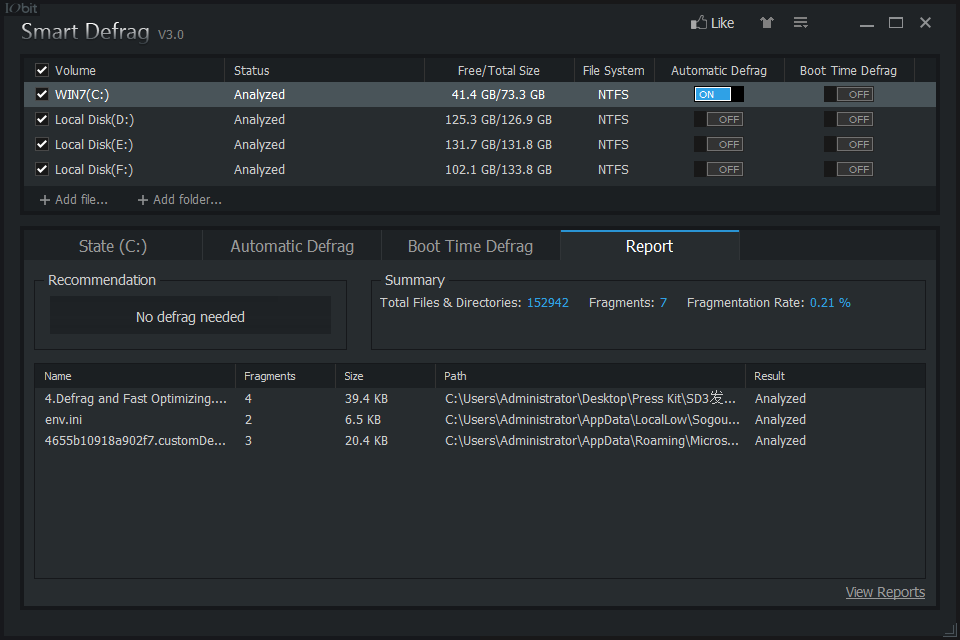This screenshot has width=960, height=640.
Task: Sort report by Name column
Action: click(135, 376)
